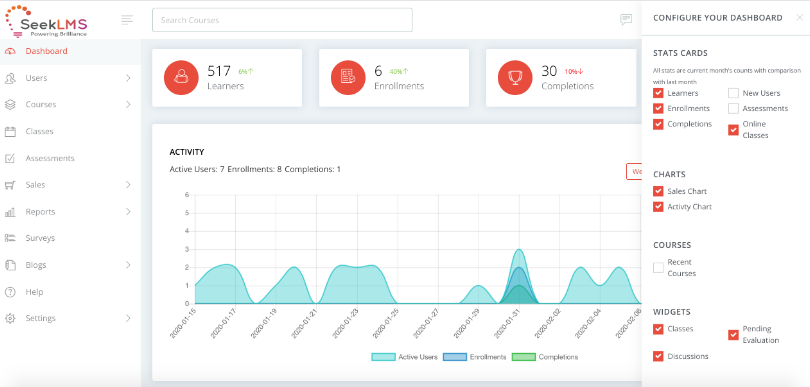This screenshot has width=810, height=387.
Task: Enable the Recent Courses checkbox
Action: pos(658,268)
